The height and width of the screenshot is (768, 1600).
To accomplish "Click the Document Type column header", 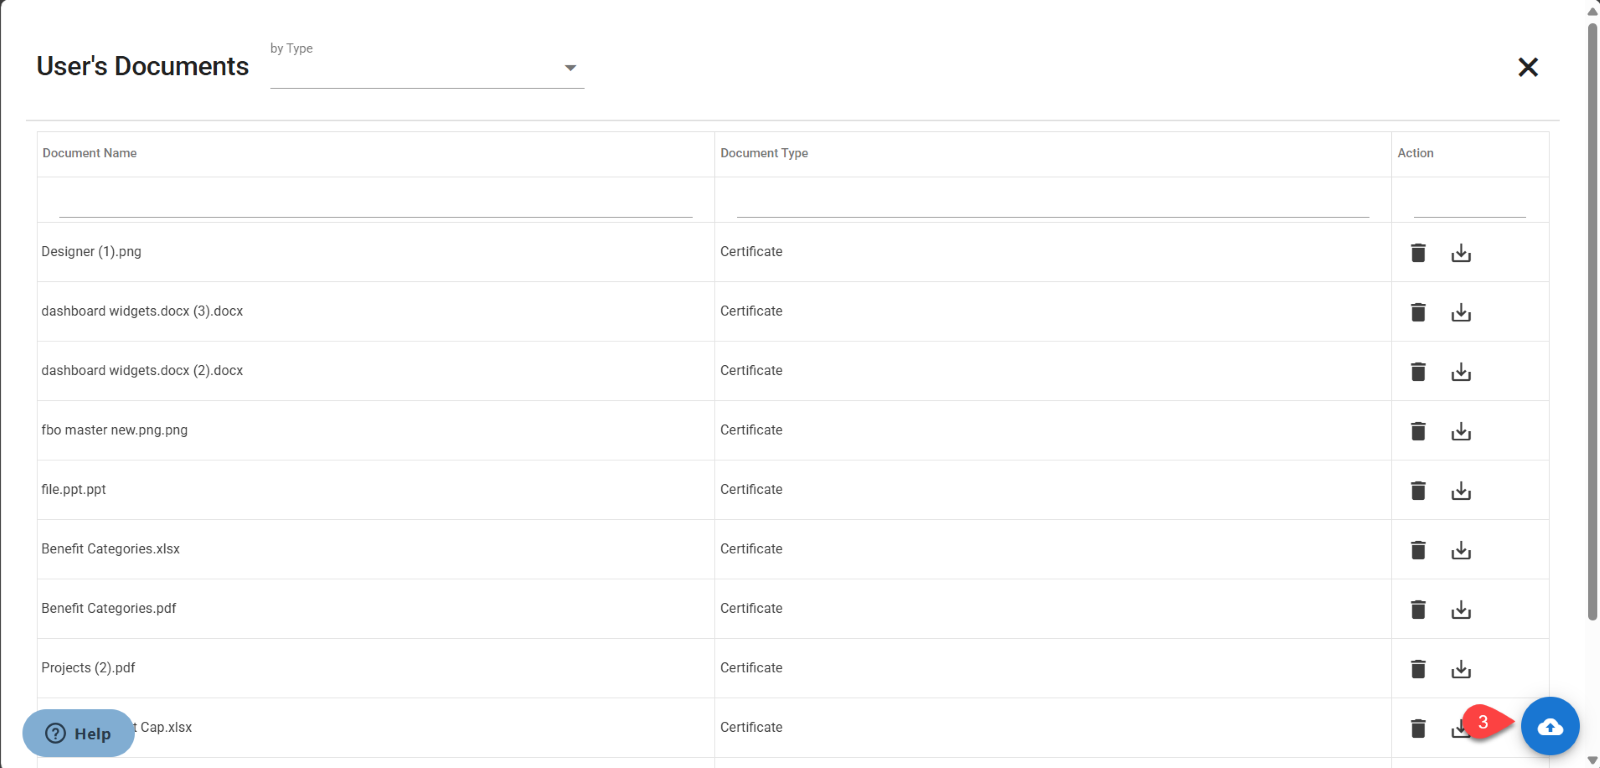I will [764, 153].
